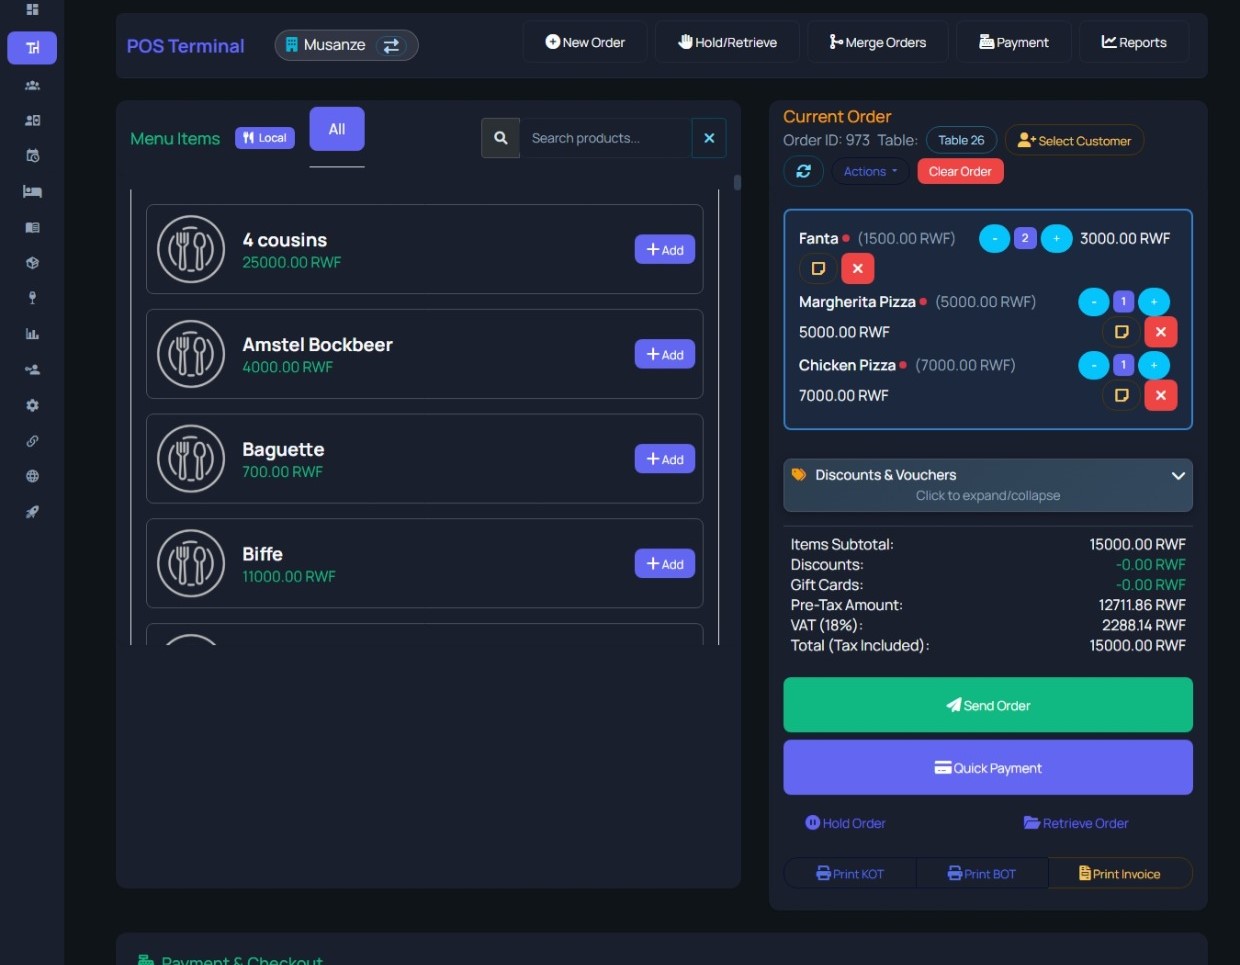Open the bar chart reports icon in sidebar
Image resolution: width=1240 pixels, height=965 pixels.
click(32, 333)
